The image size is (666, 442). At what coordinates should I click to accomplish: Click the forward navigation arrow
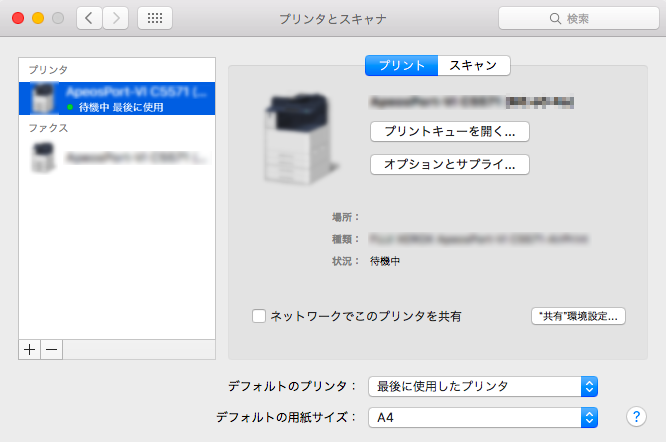click(115, 18)
